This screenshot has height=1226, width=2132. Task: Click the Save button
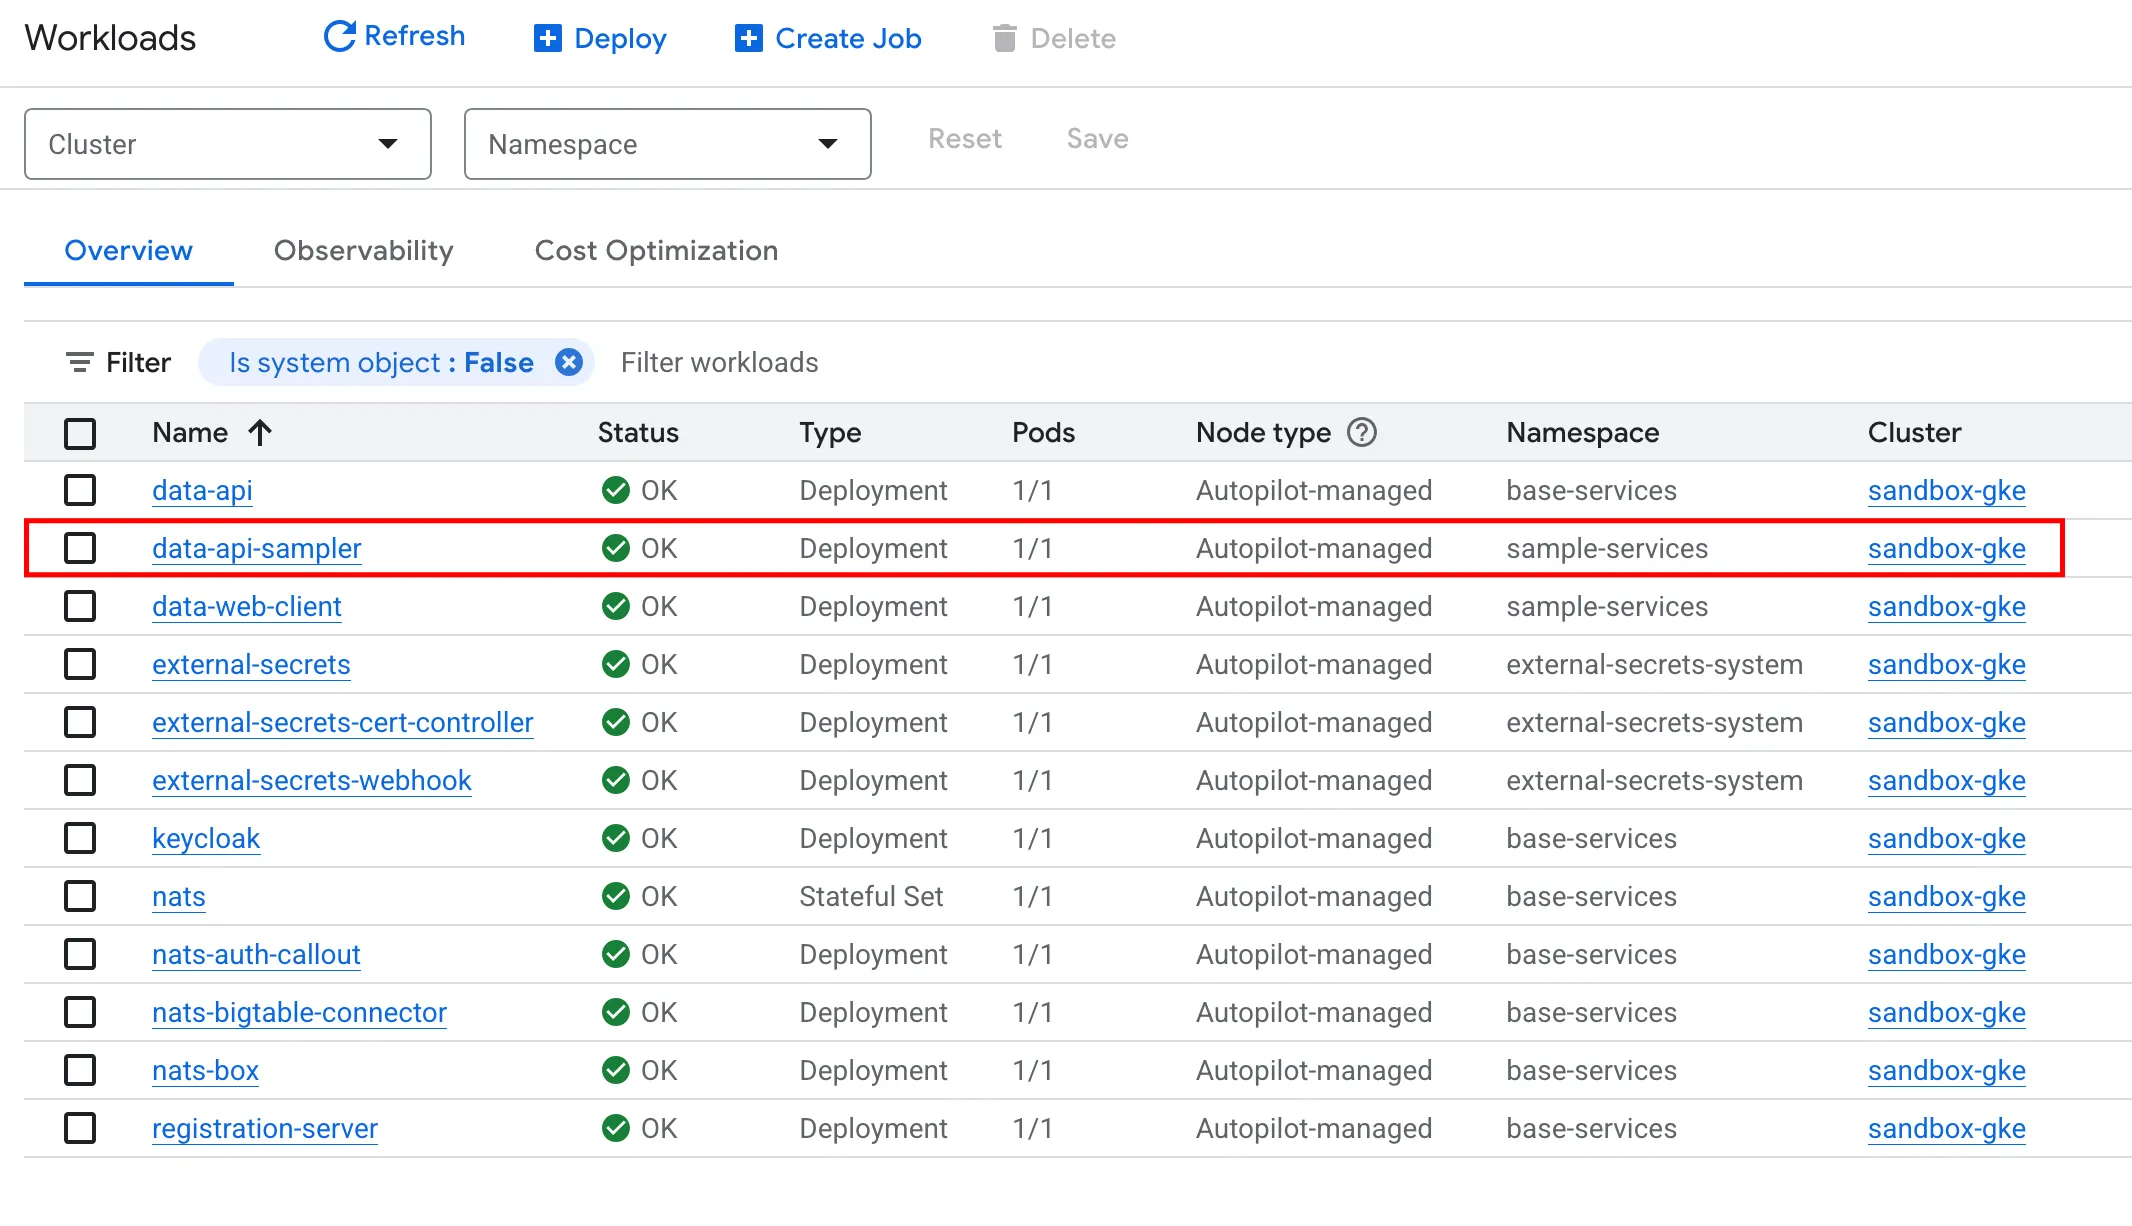click(1097, 139)
